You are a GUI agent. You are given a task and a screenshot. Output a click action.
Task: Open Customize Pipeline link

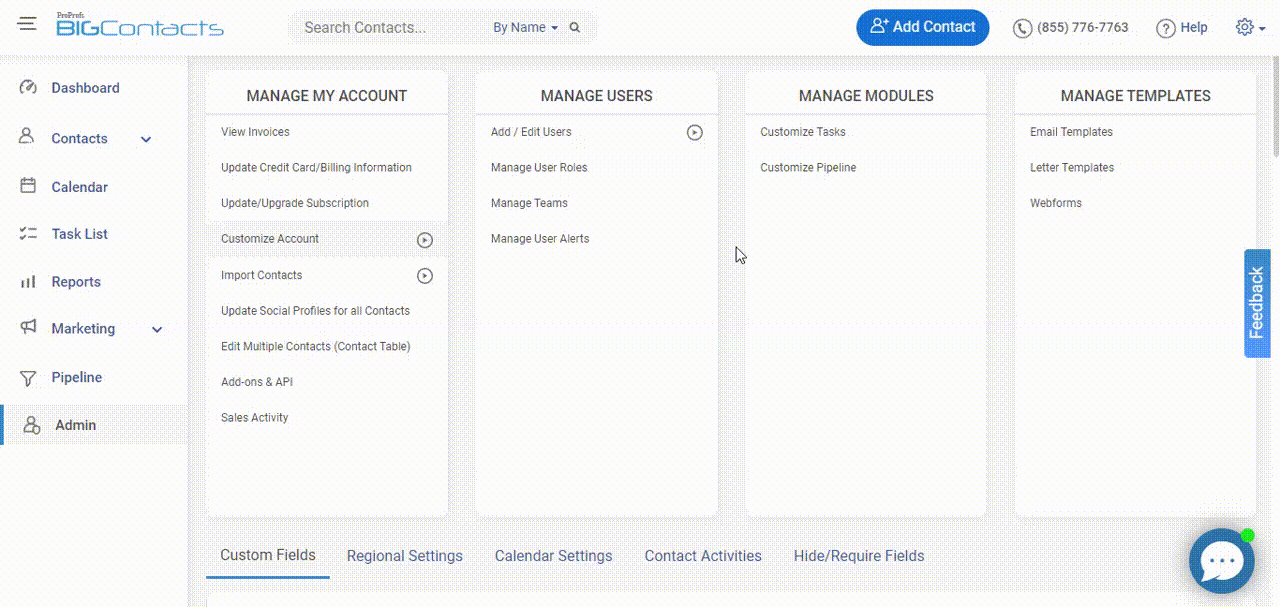tap(808, 168)
